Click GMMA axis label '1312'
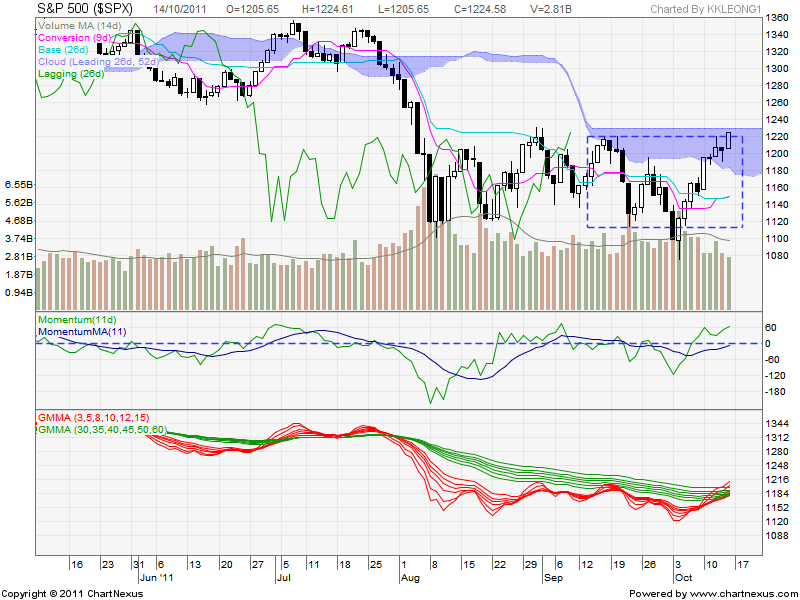 point(777,438)
